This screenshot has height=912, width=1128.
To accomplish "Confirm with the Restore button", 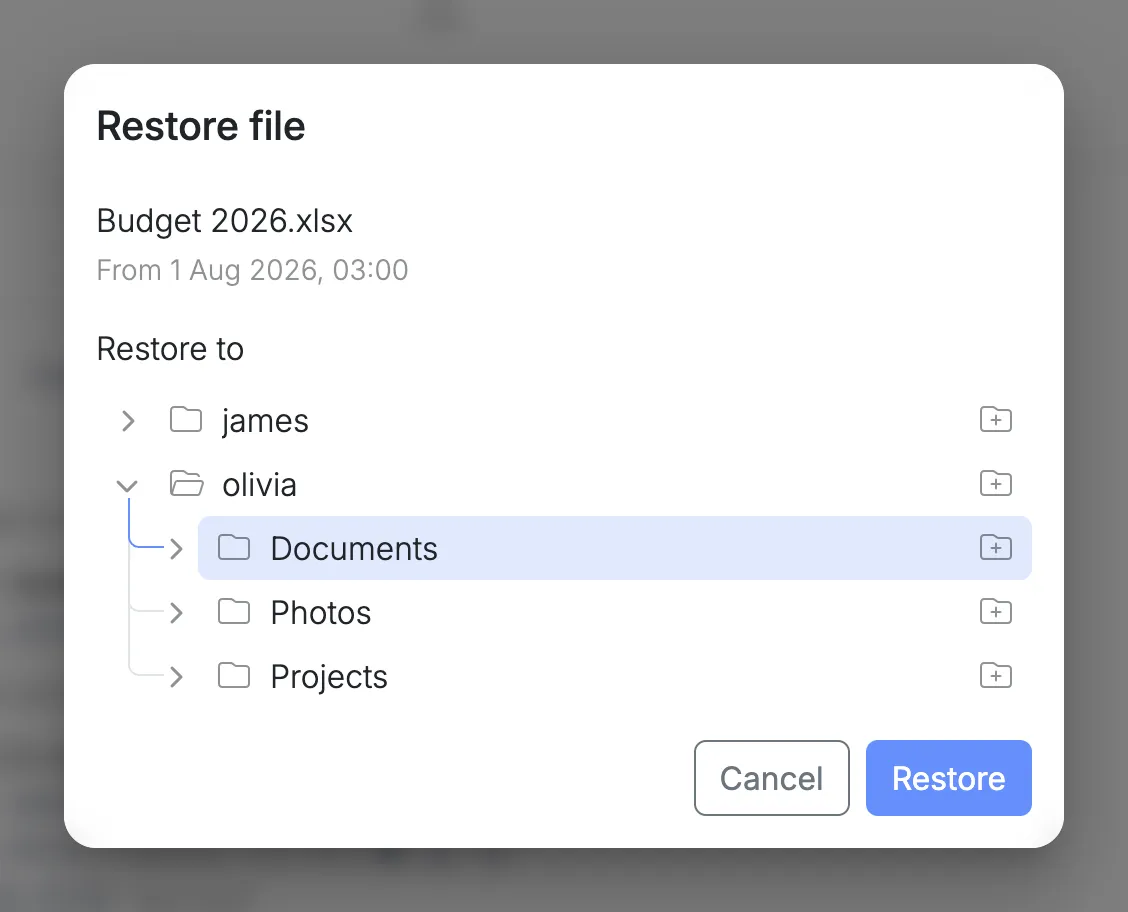I will pos(948,778).
